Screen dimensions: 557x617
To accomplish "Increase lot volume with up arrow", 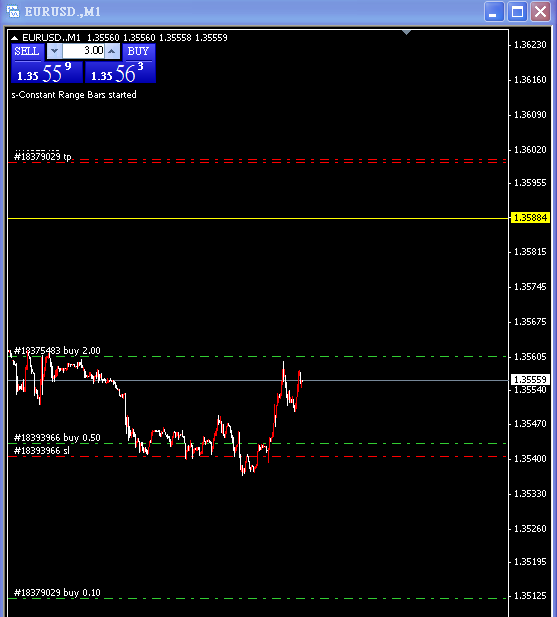I will 112,51.
